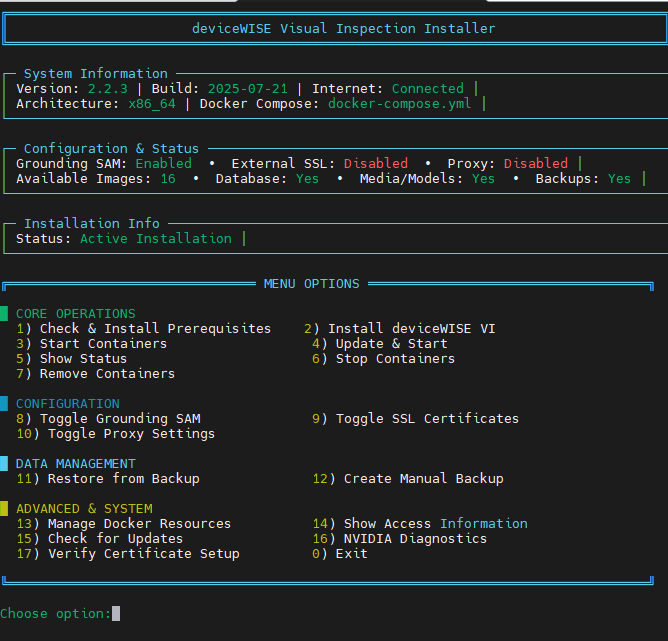The width and height of the screenshot is (668, 641).
Task: Select Remove Containers option
Action: pyautogui.click(x=95, y=374)
